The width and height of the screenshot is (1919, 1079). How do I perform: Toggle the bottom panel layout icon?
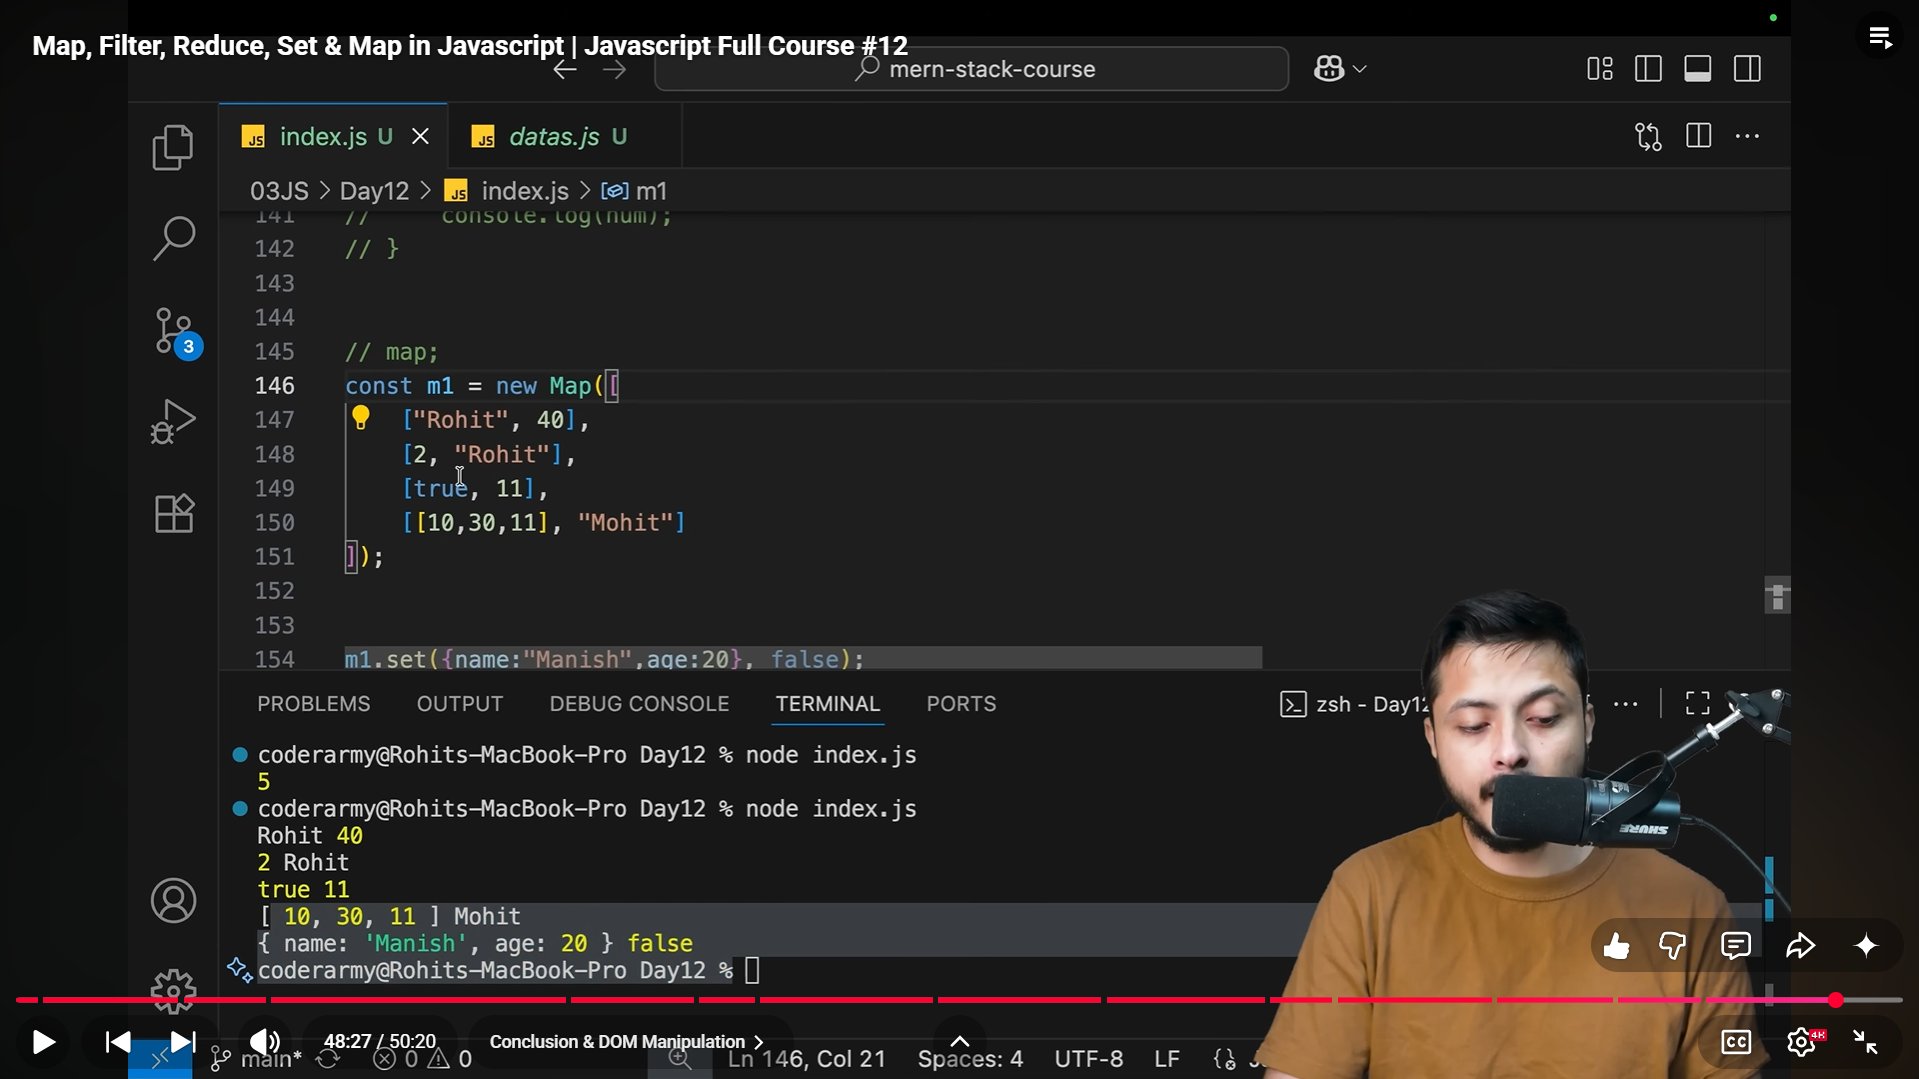click(1697, 69)
